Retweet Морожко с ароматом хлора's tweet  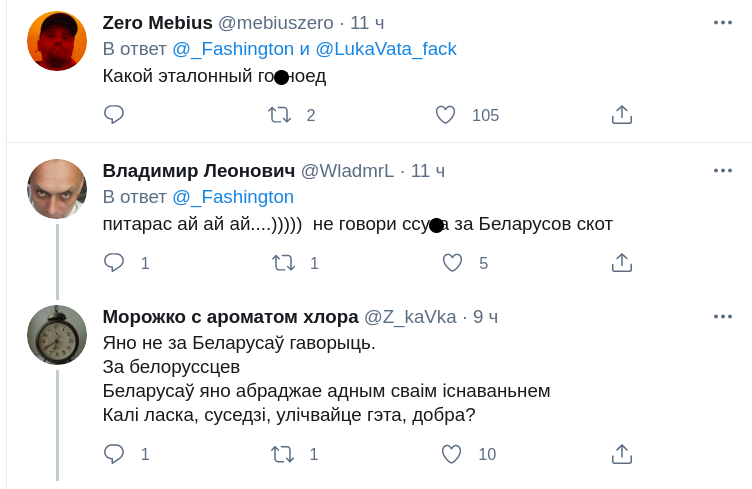[283, 454]
